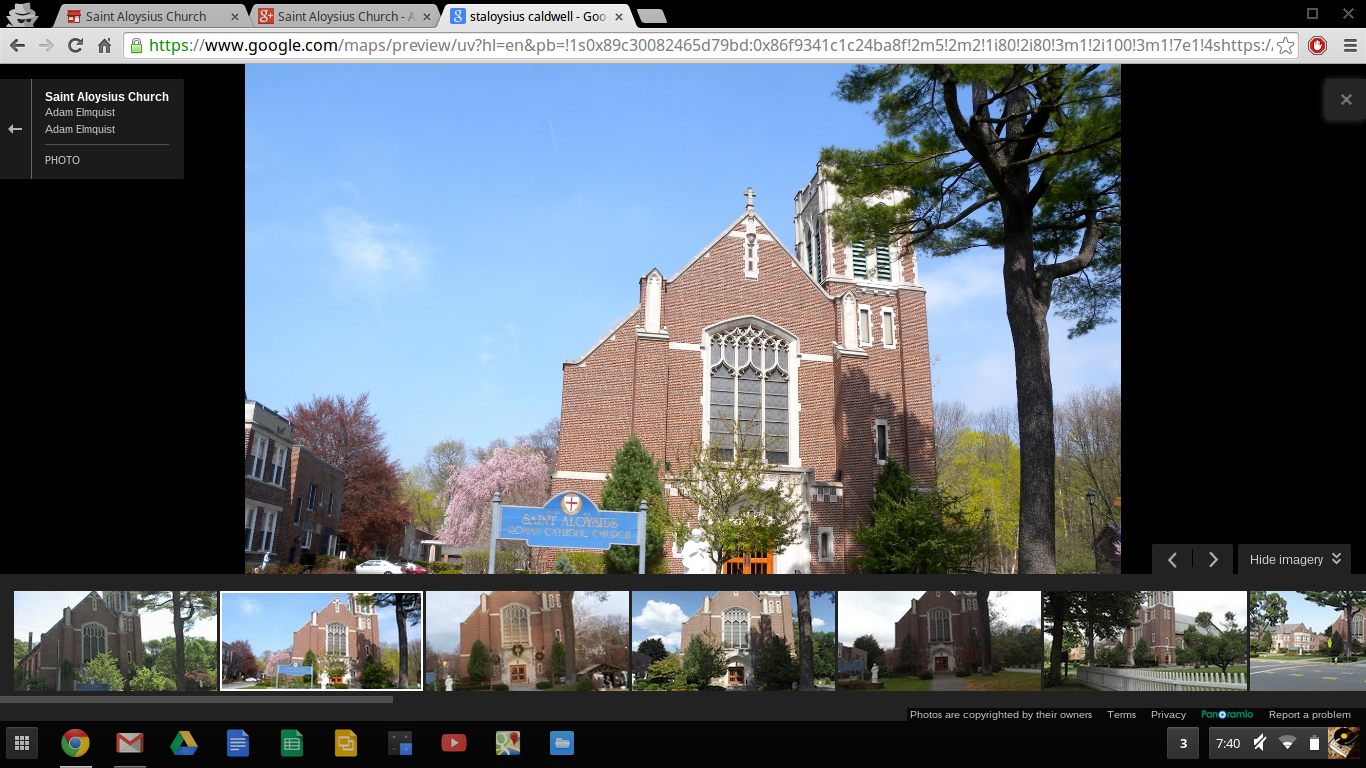Screen dimensions: 1366x768
Task: Select fourth thumbnail with cloudy blue sky
Action: click(733, 640)
